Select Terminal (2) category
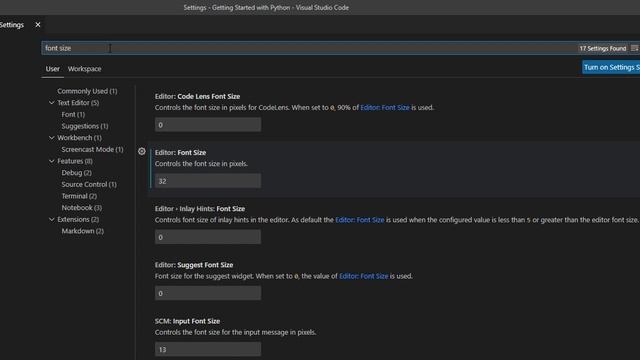Viewport: 640px width, 360px height. pos(79,196)
